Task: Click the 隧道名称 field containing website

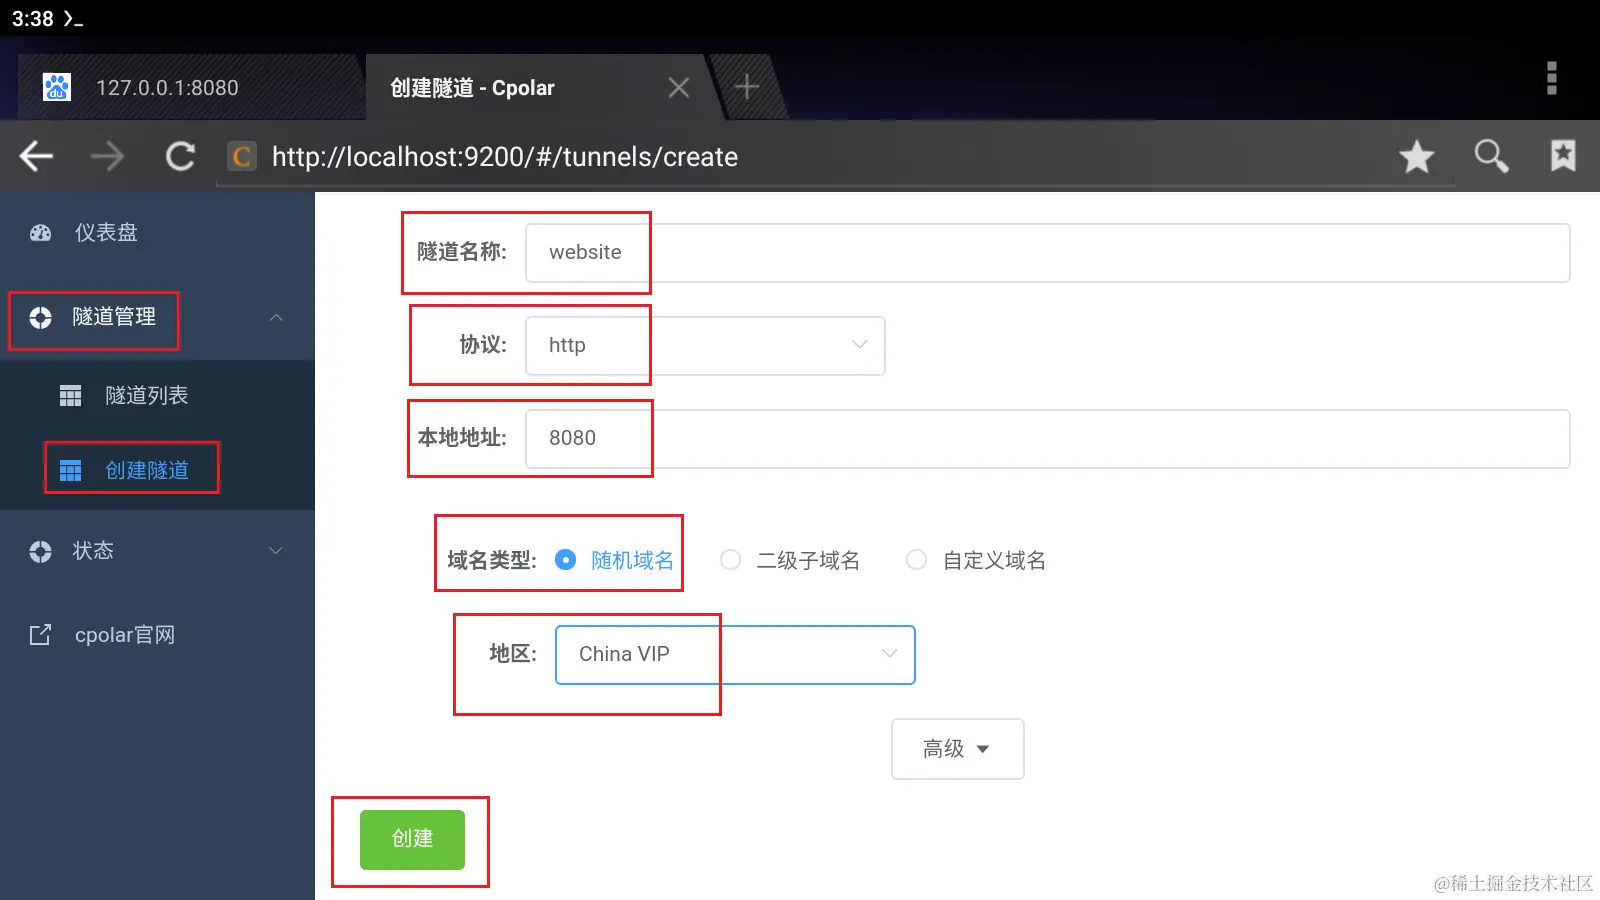Action: (x=1047, y=253)
